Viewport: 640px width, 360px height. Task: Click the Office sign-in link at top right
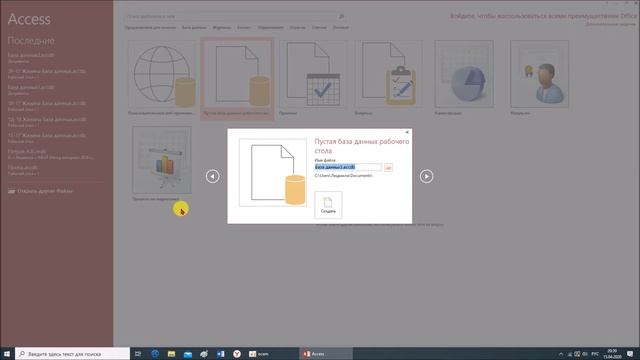[x=543, y=16]
